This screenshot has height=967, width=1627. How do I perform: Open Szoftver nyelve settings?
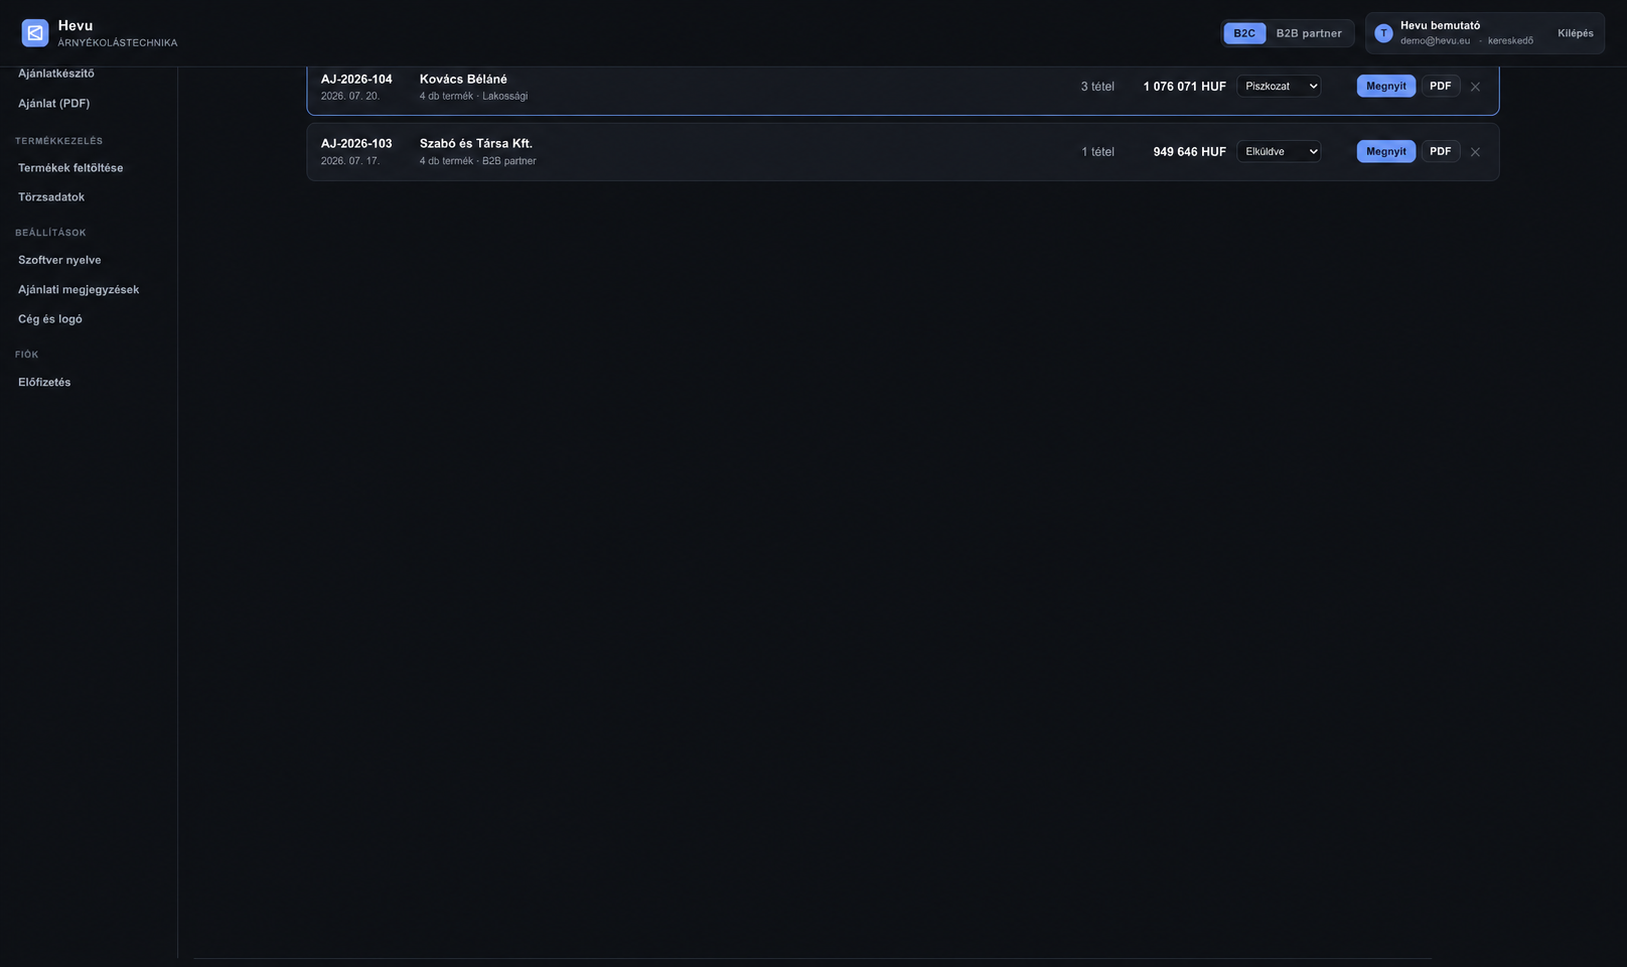pos(59,260)
